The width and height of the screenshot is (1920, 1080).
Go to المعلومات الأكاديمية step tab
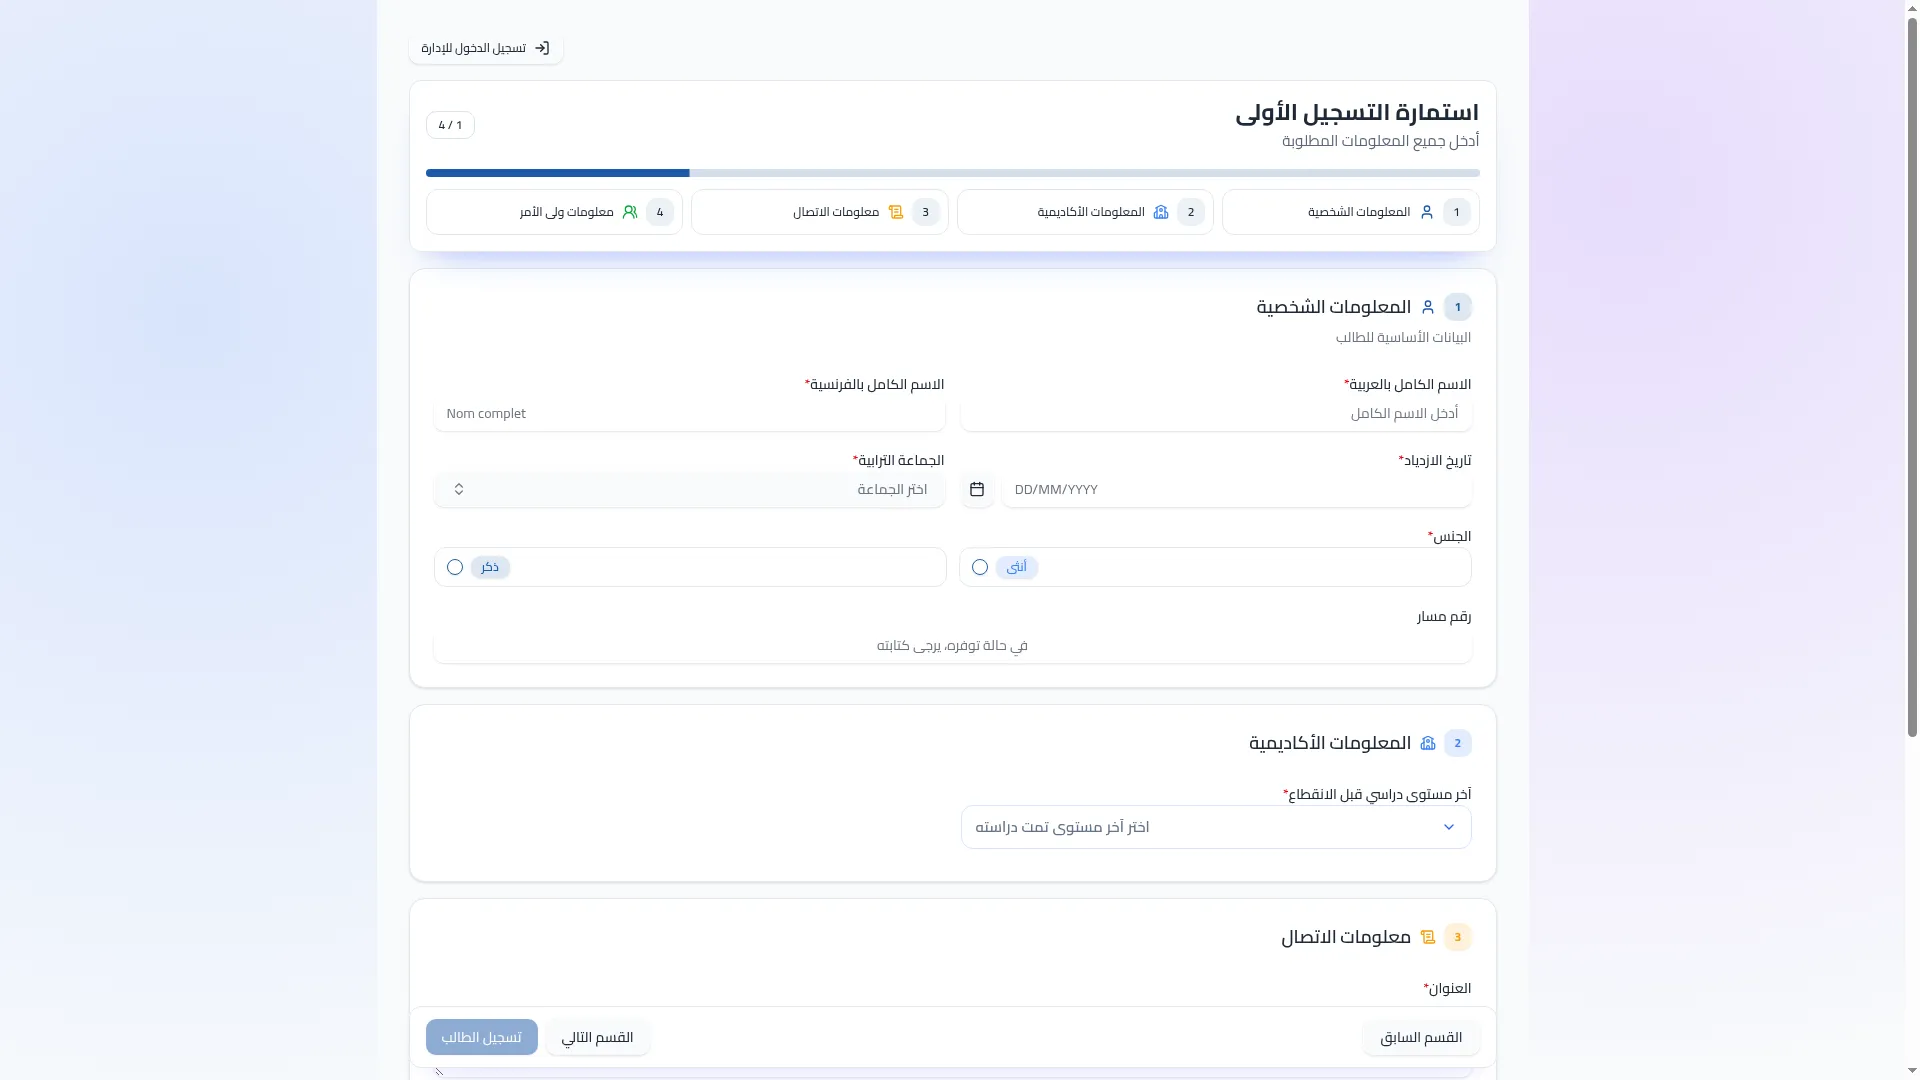pyautogui.click(x=1085, y=212)
